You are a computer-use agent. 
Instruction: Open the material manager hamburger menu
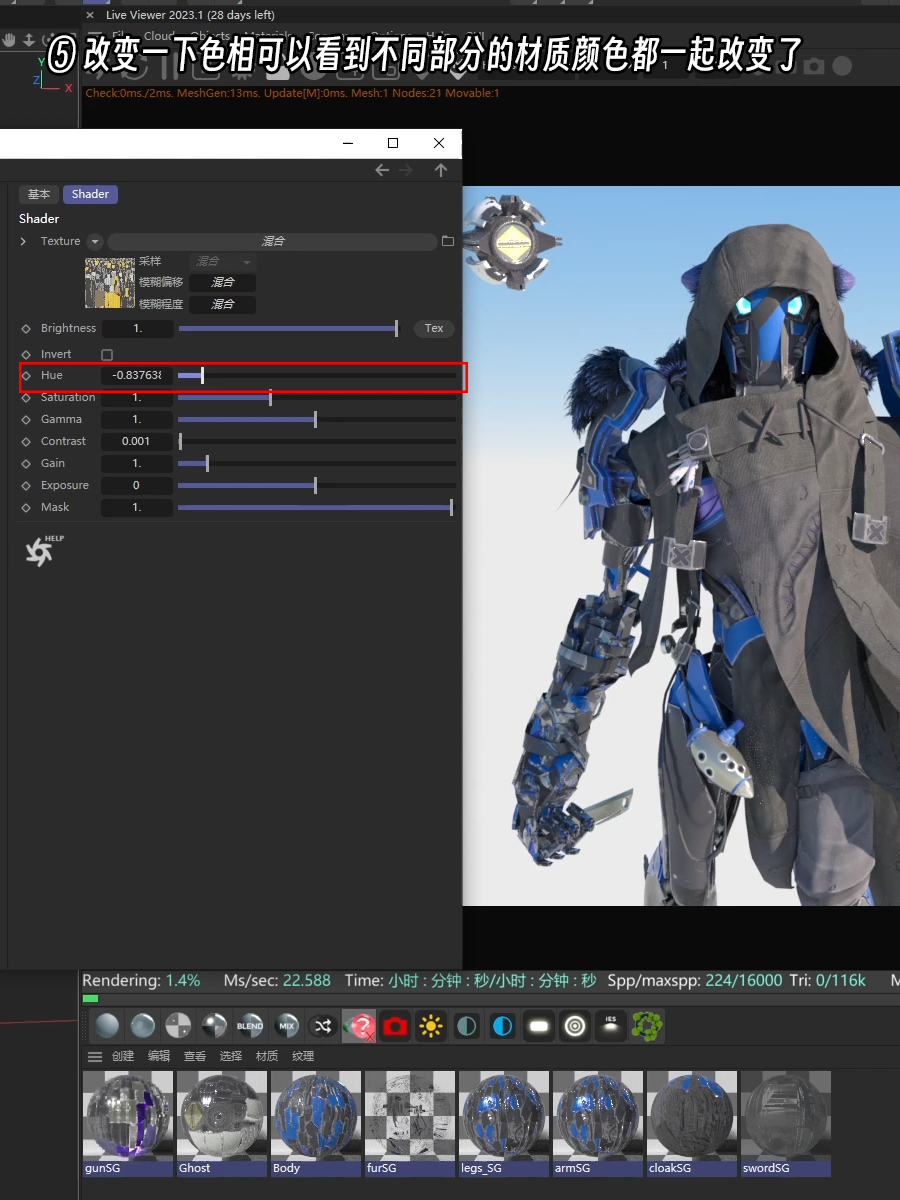(95, 1057)
